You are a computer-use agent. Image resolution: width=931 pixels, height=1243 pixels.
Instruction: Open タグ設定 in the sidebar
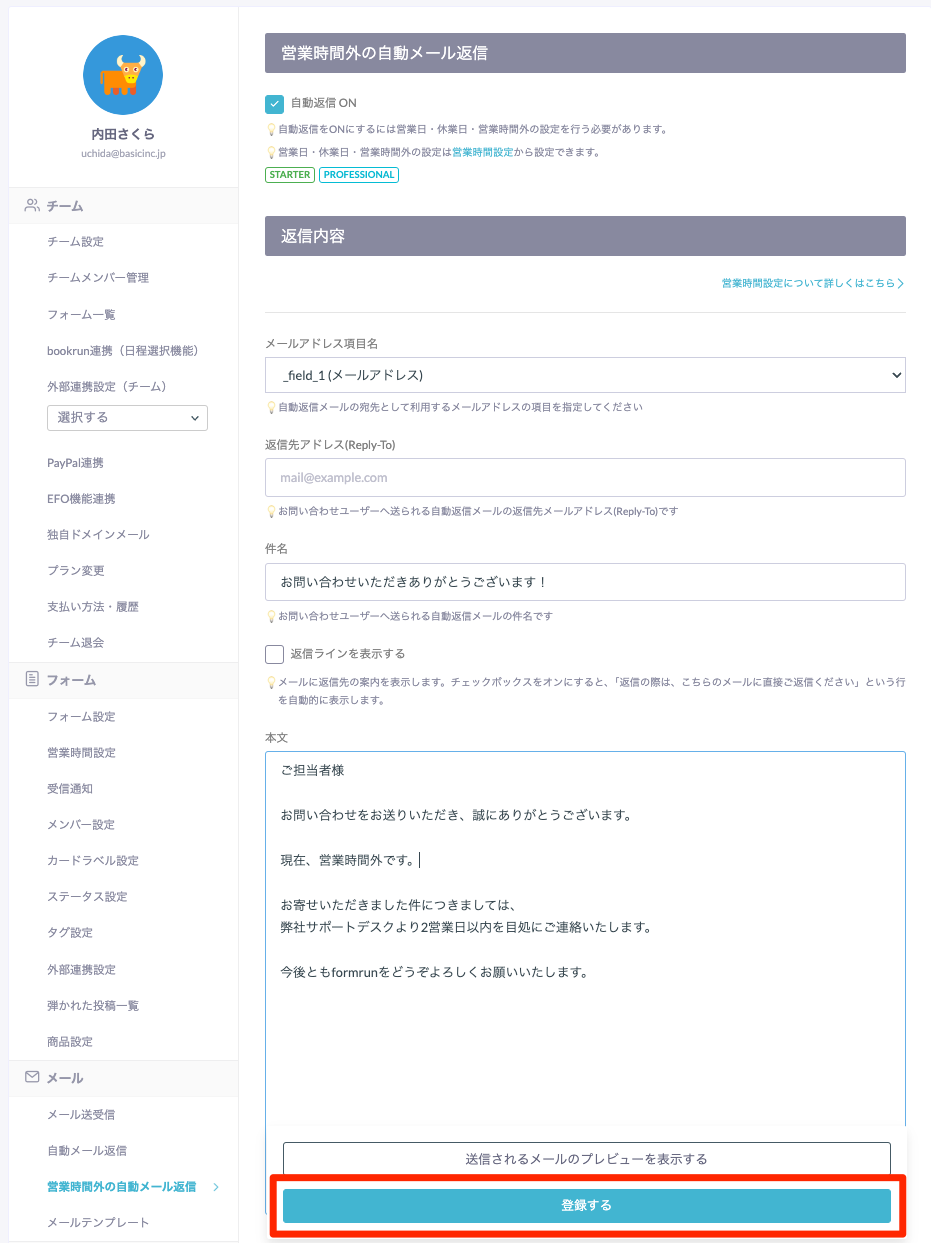[70, 933]
